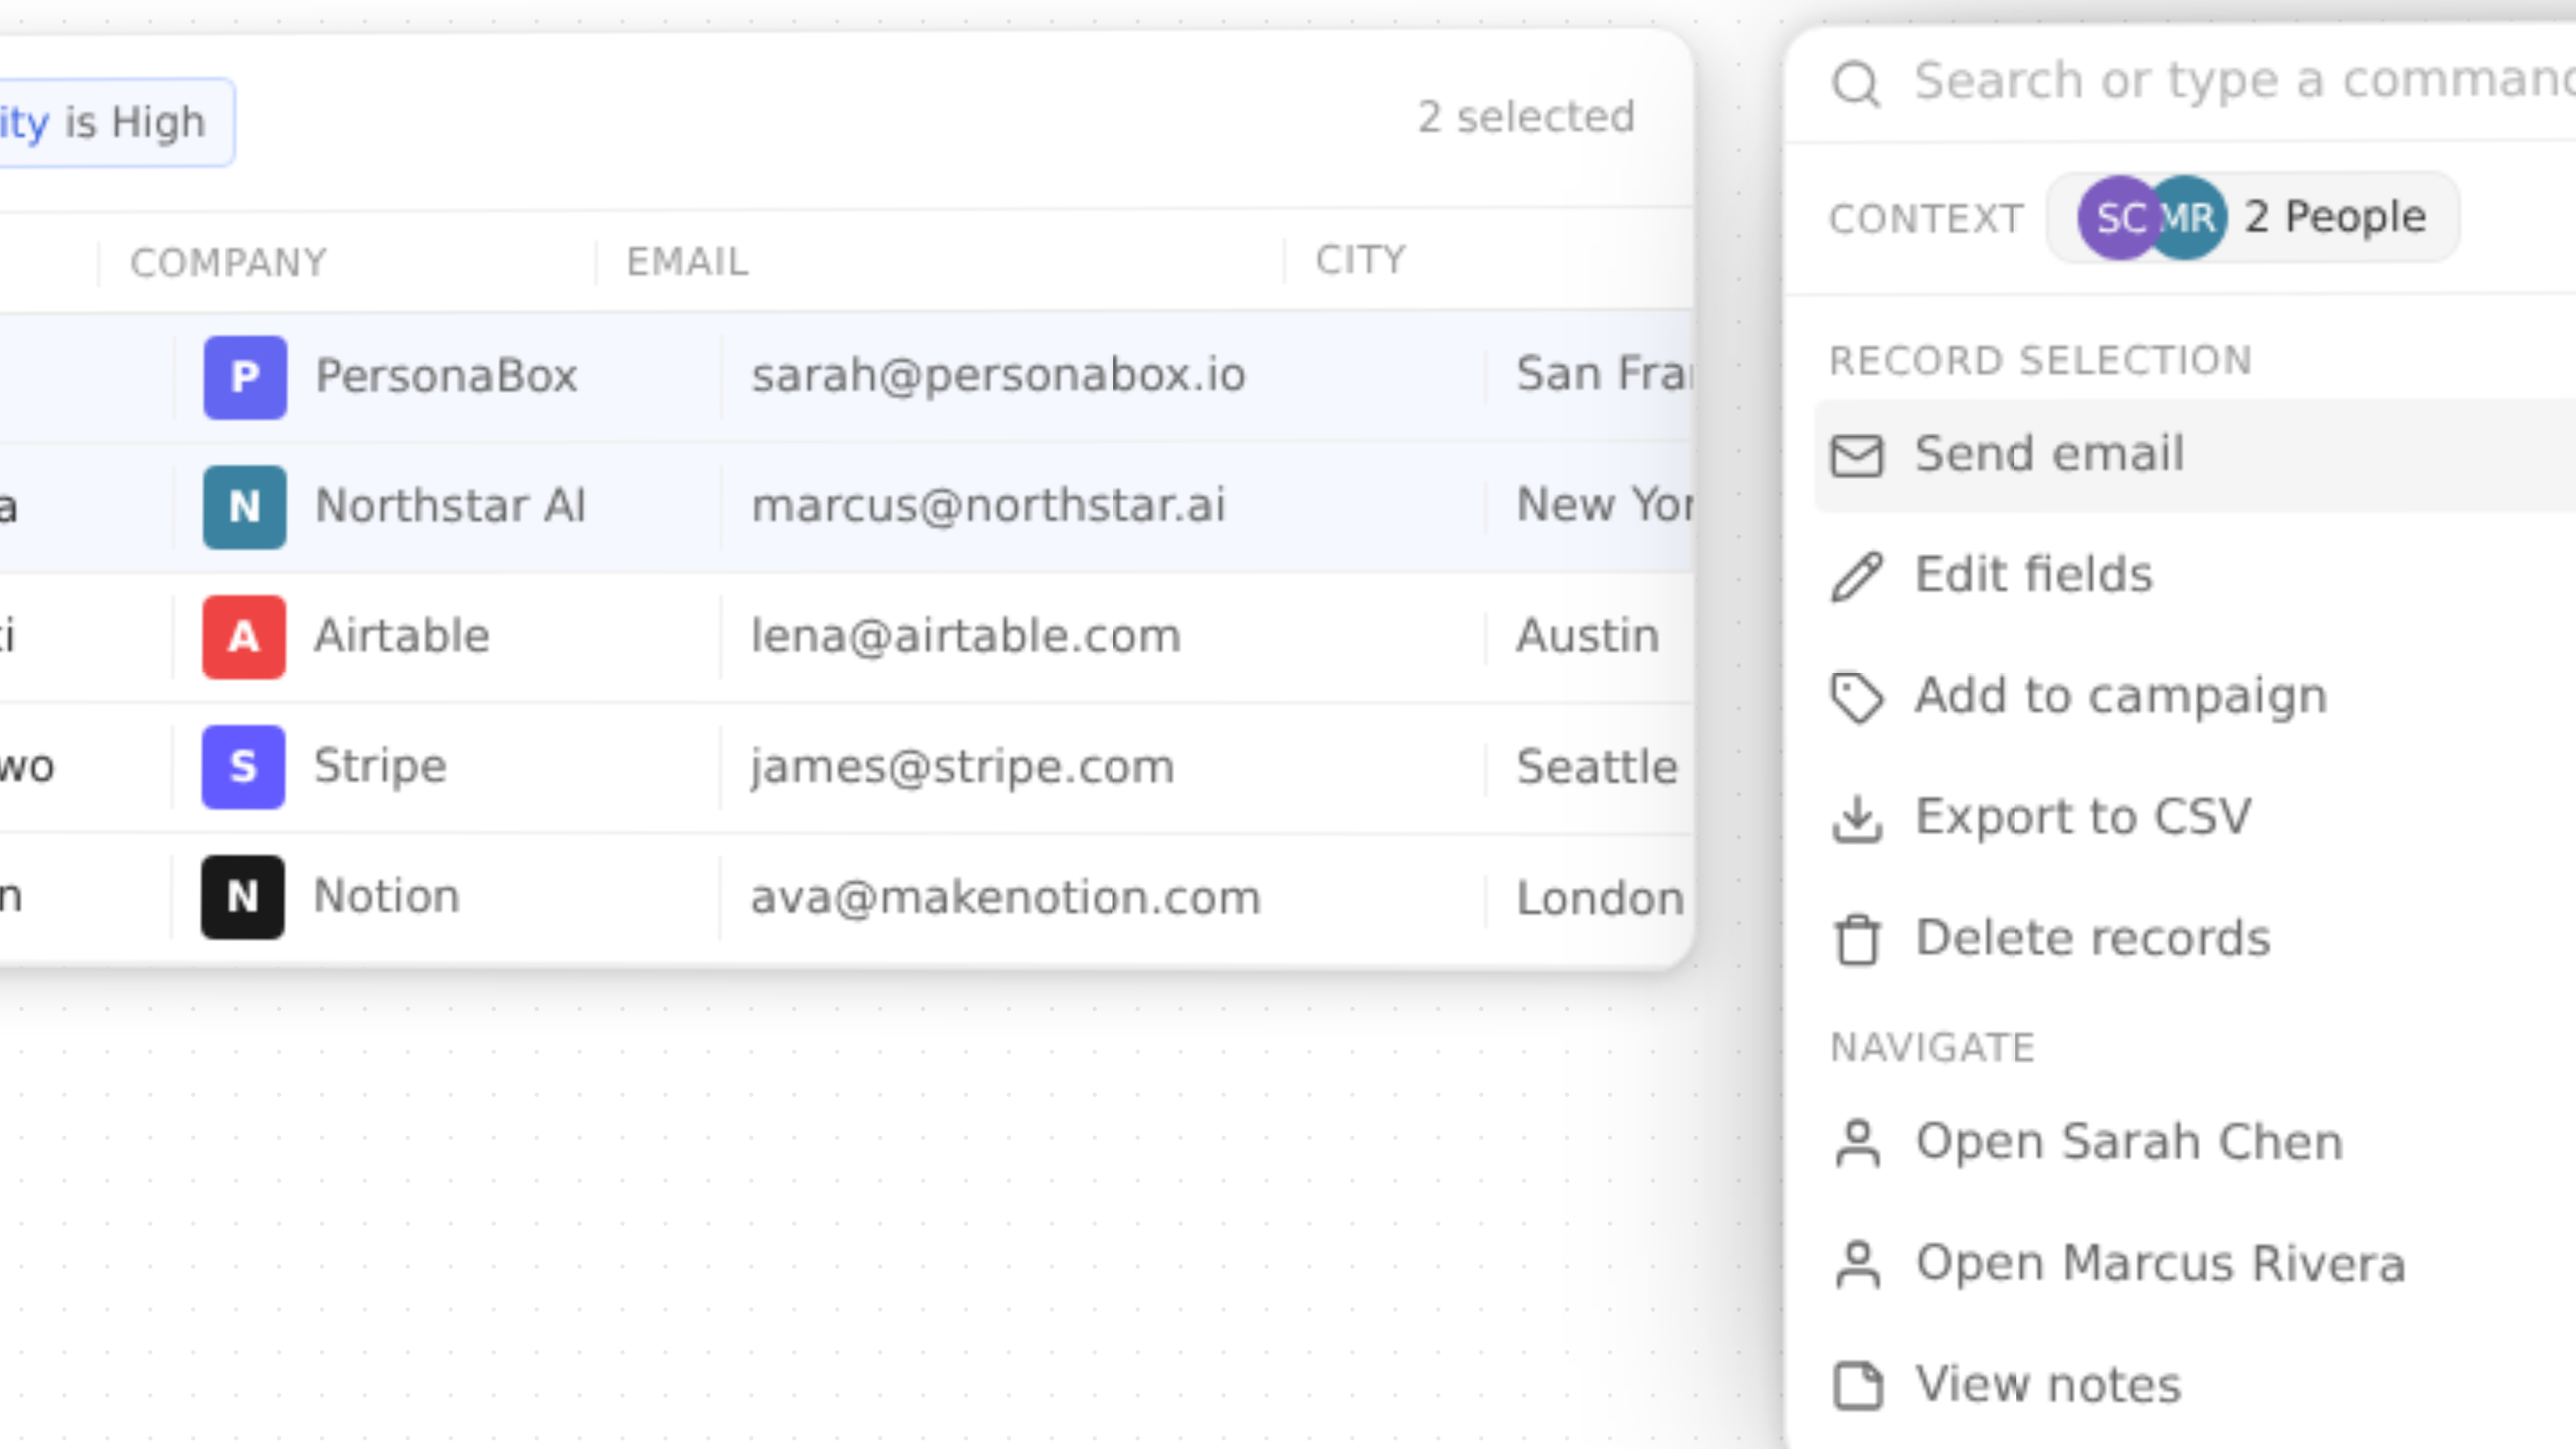This screenshot has width=2576, height=1449.
Task: Click the Notion company logo
Action: click(243, 897)
